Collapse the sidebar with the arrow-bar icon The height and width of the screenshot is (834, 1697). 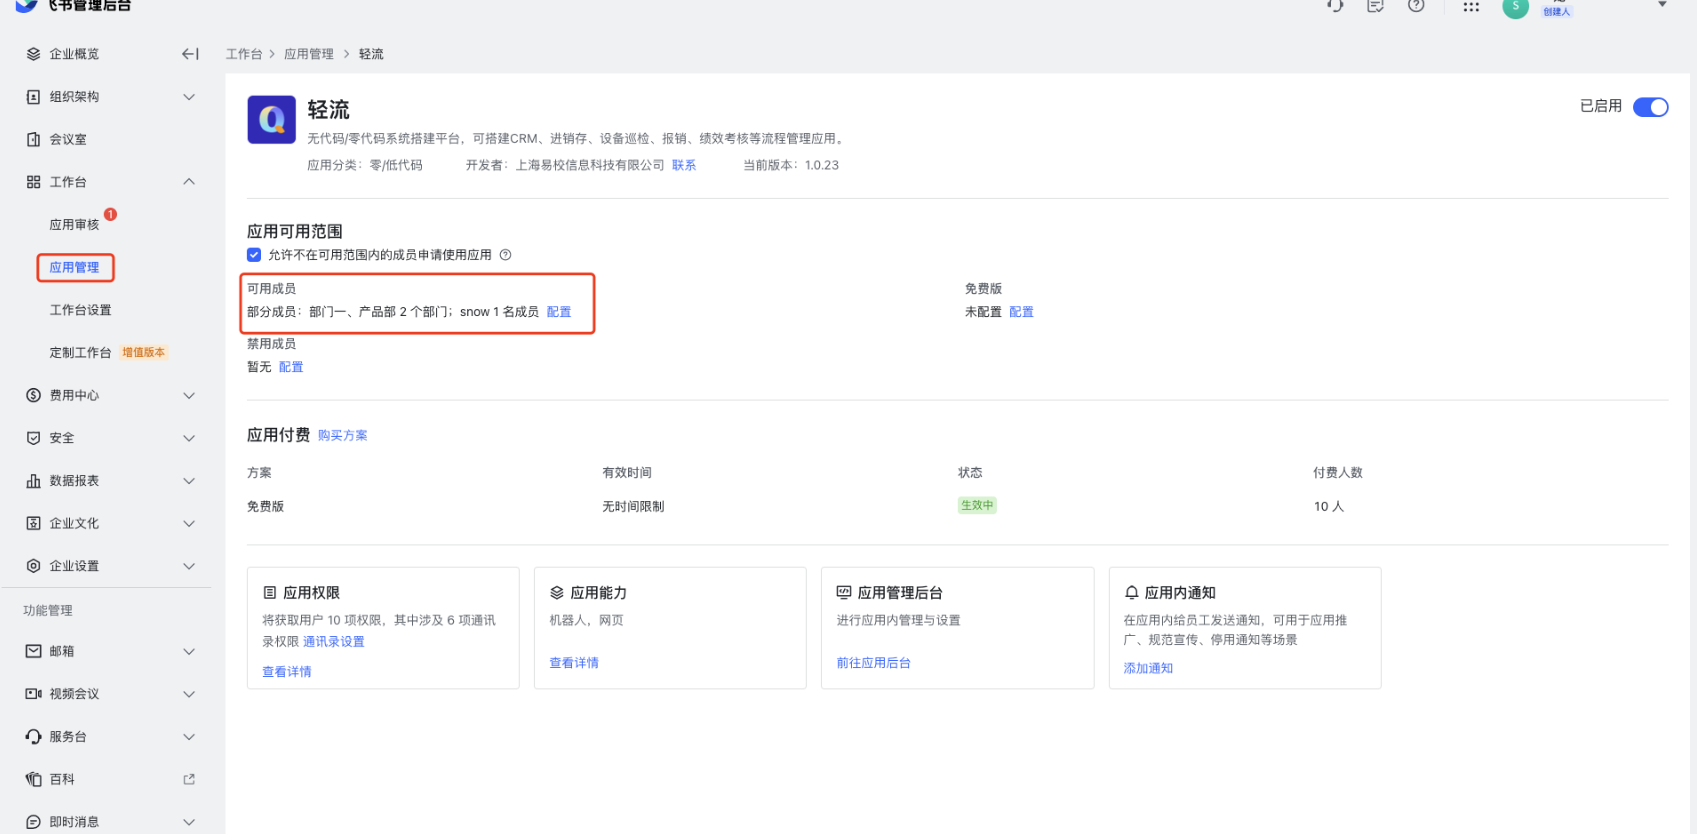tap(190, 54)
